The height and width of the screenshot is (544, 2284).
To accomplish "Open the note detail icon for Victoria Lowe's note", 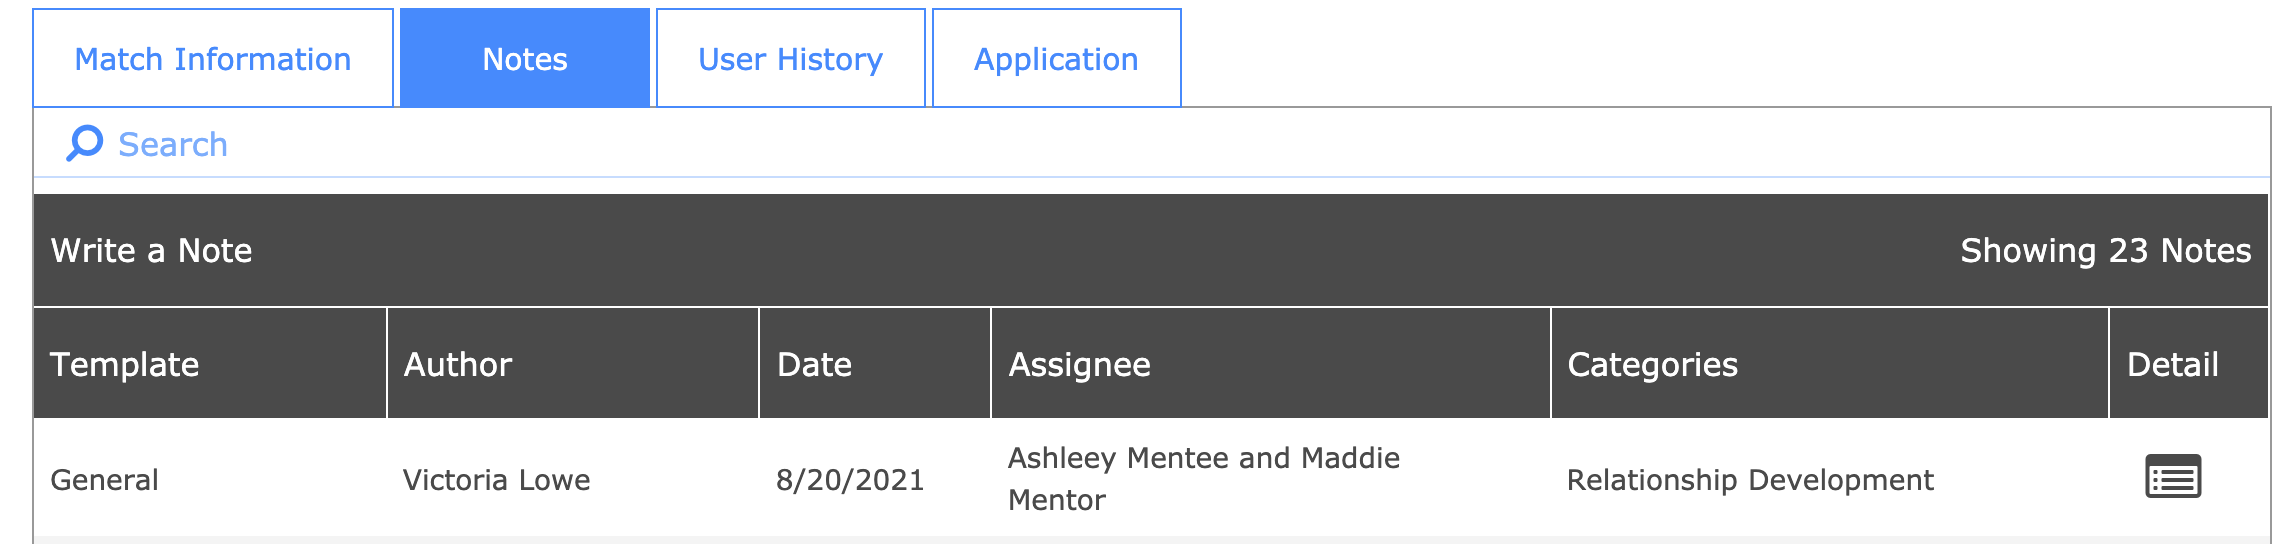I will (2172, 477).
